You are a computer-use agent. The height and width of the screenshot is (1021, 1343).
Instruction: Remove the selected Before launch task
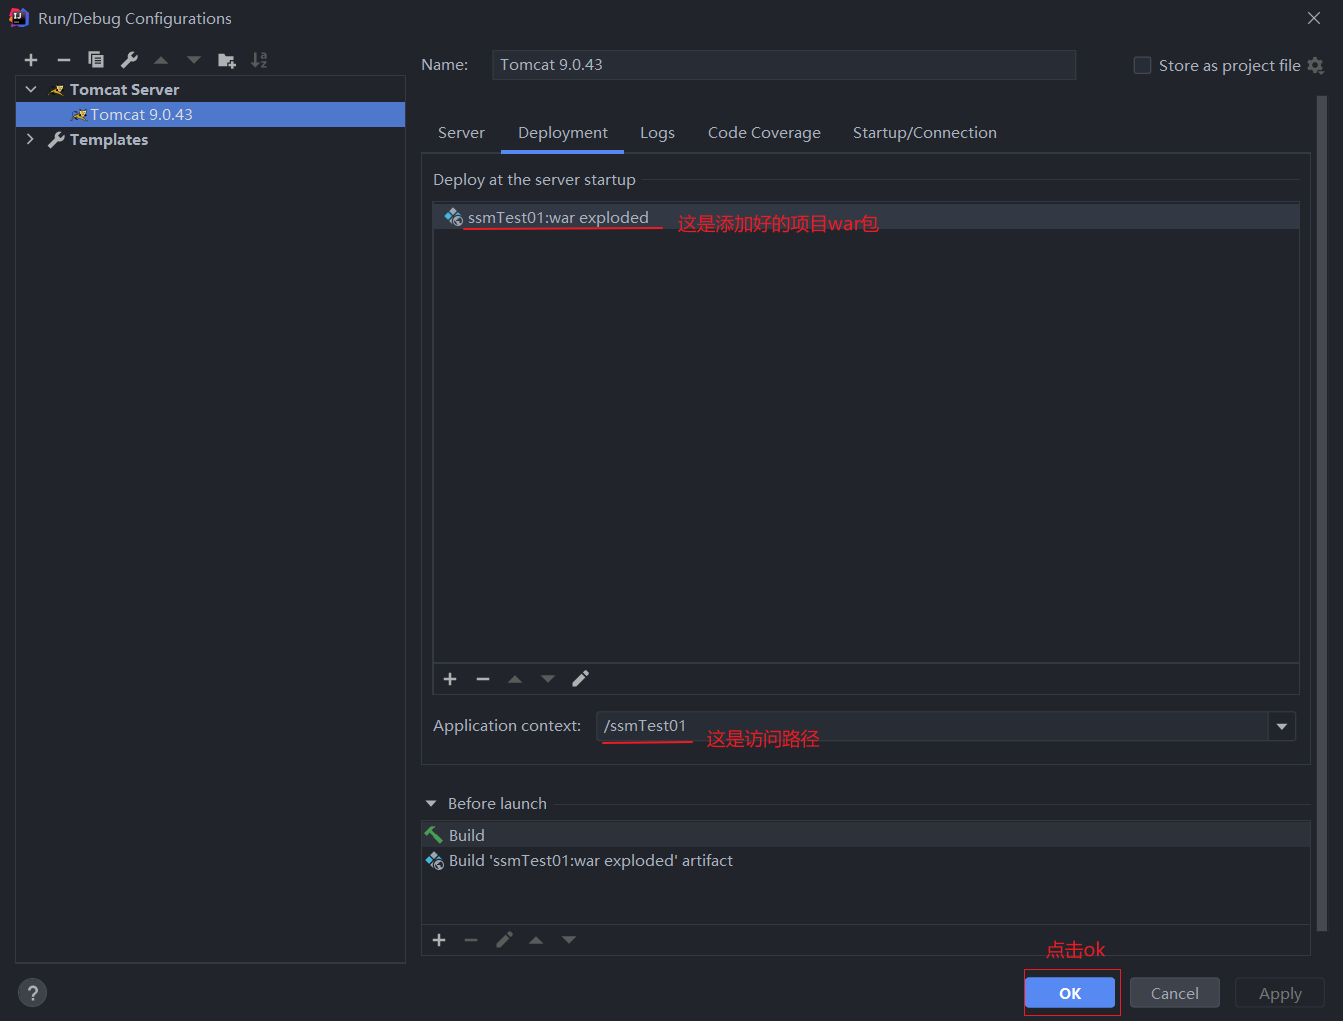coord(471,940)
